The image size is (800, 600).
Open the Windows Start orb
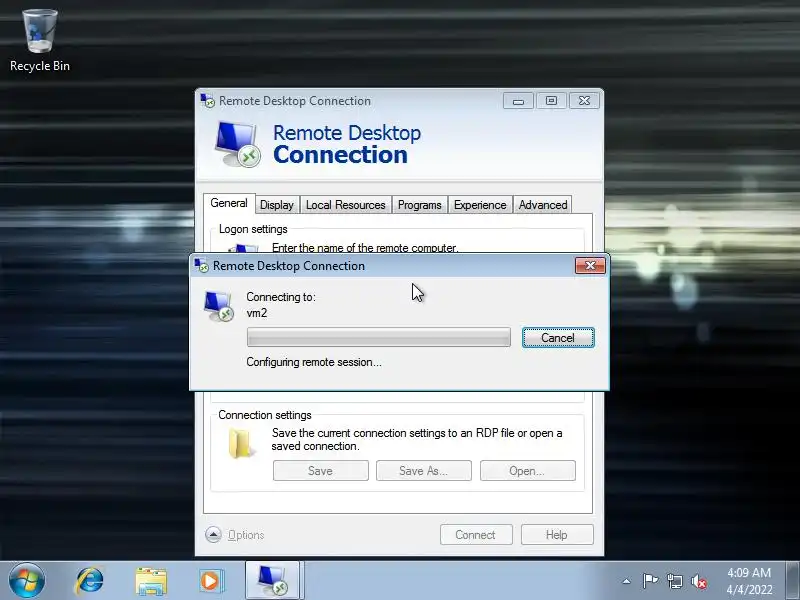coord(27,581)
